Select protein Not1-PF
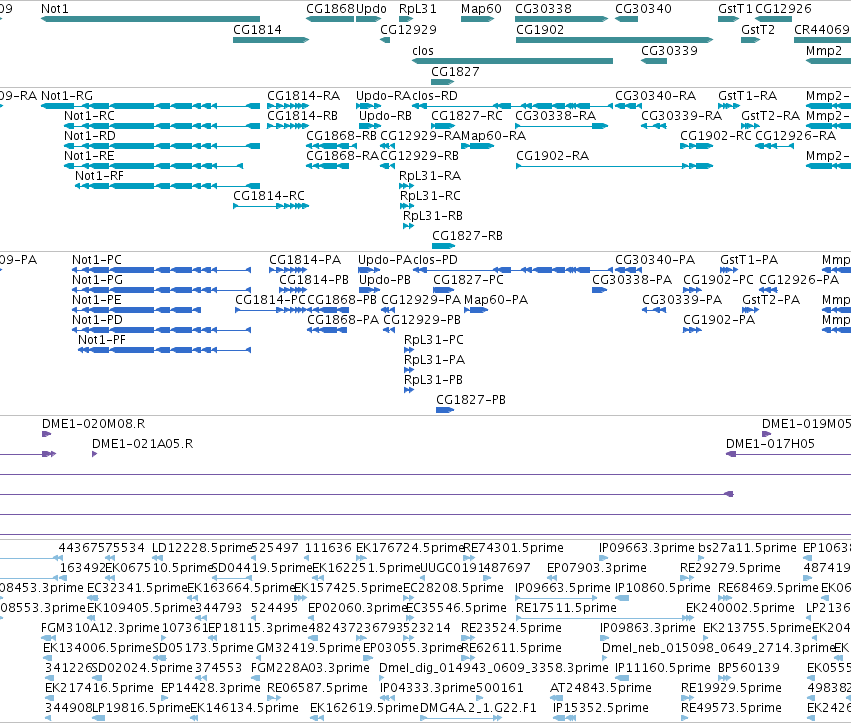 point(101,340)
